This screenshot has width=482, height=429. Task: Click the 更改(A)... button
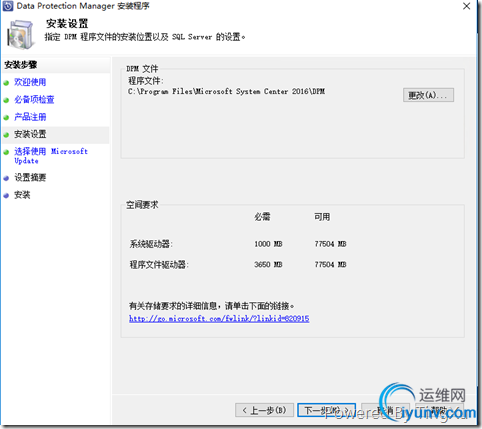(428, 95)
